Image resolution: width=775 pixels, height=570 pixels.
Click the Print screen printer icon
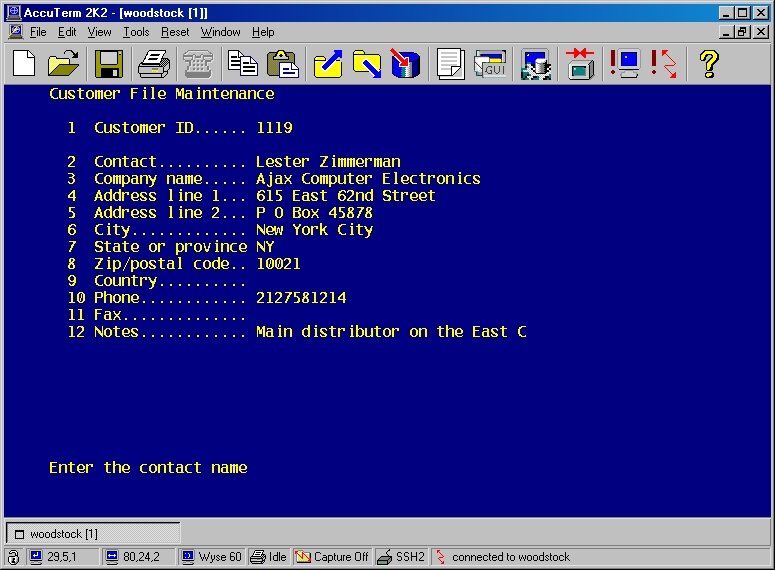pos(154,64)
